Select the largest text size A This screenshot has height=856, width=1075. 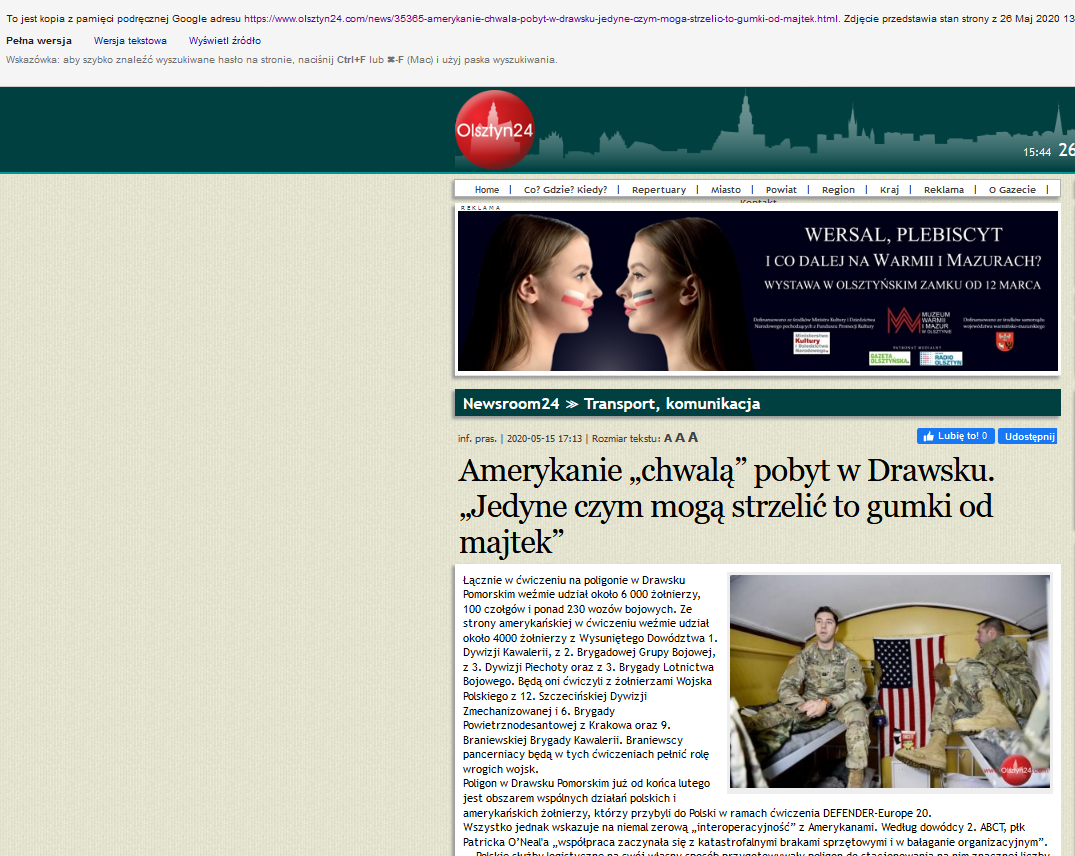tap(693, 437)
